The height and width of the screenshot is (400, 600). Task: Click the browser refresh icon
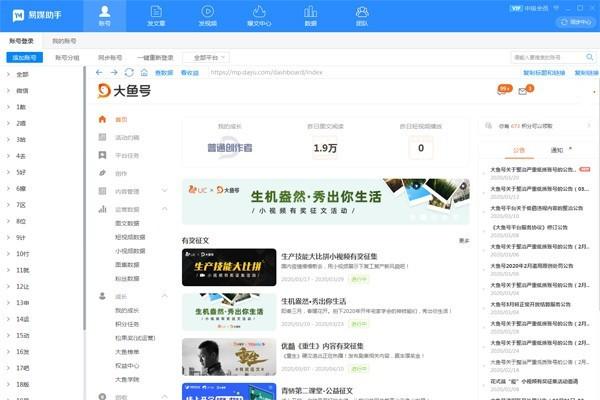[129, 73]
